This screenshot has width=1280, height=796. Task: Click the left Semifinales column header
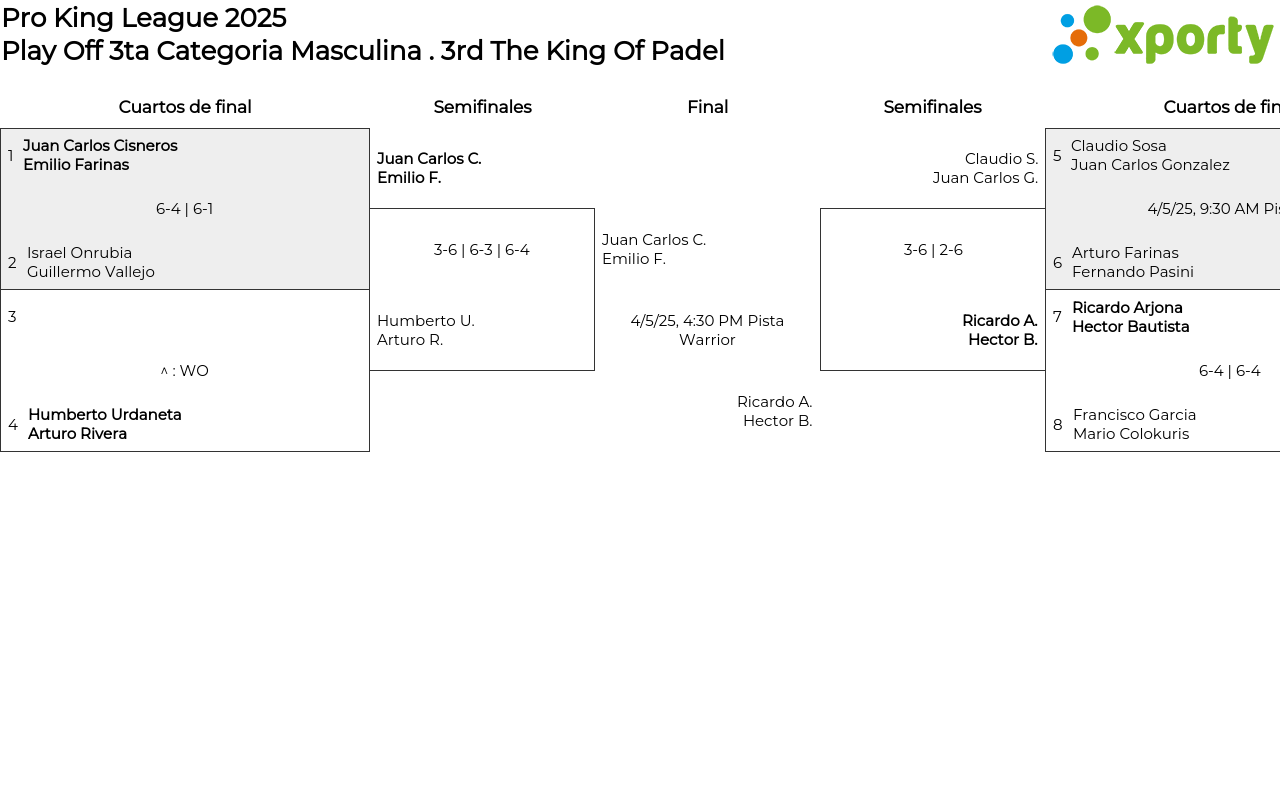pos(482,107)
